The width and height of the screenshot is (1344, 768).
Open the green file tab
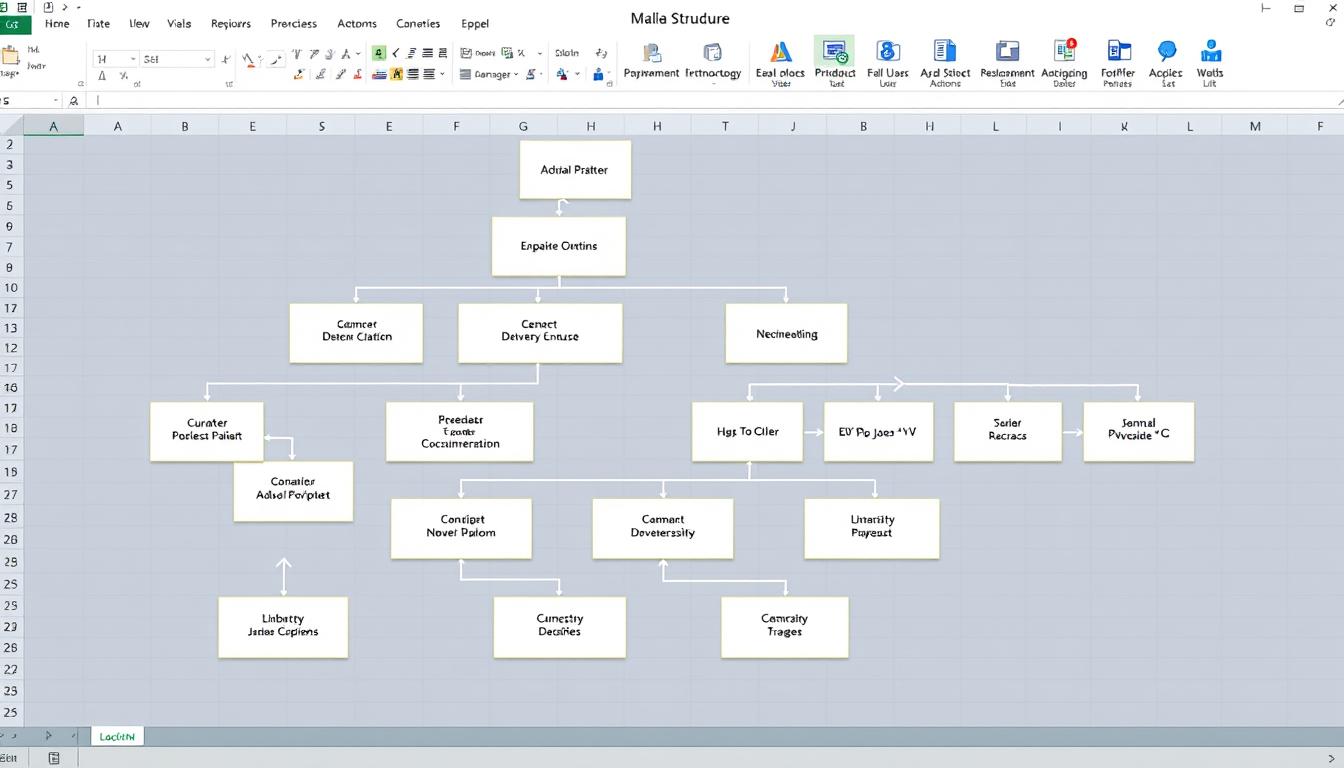coord(15,24)
